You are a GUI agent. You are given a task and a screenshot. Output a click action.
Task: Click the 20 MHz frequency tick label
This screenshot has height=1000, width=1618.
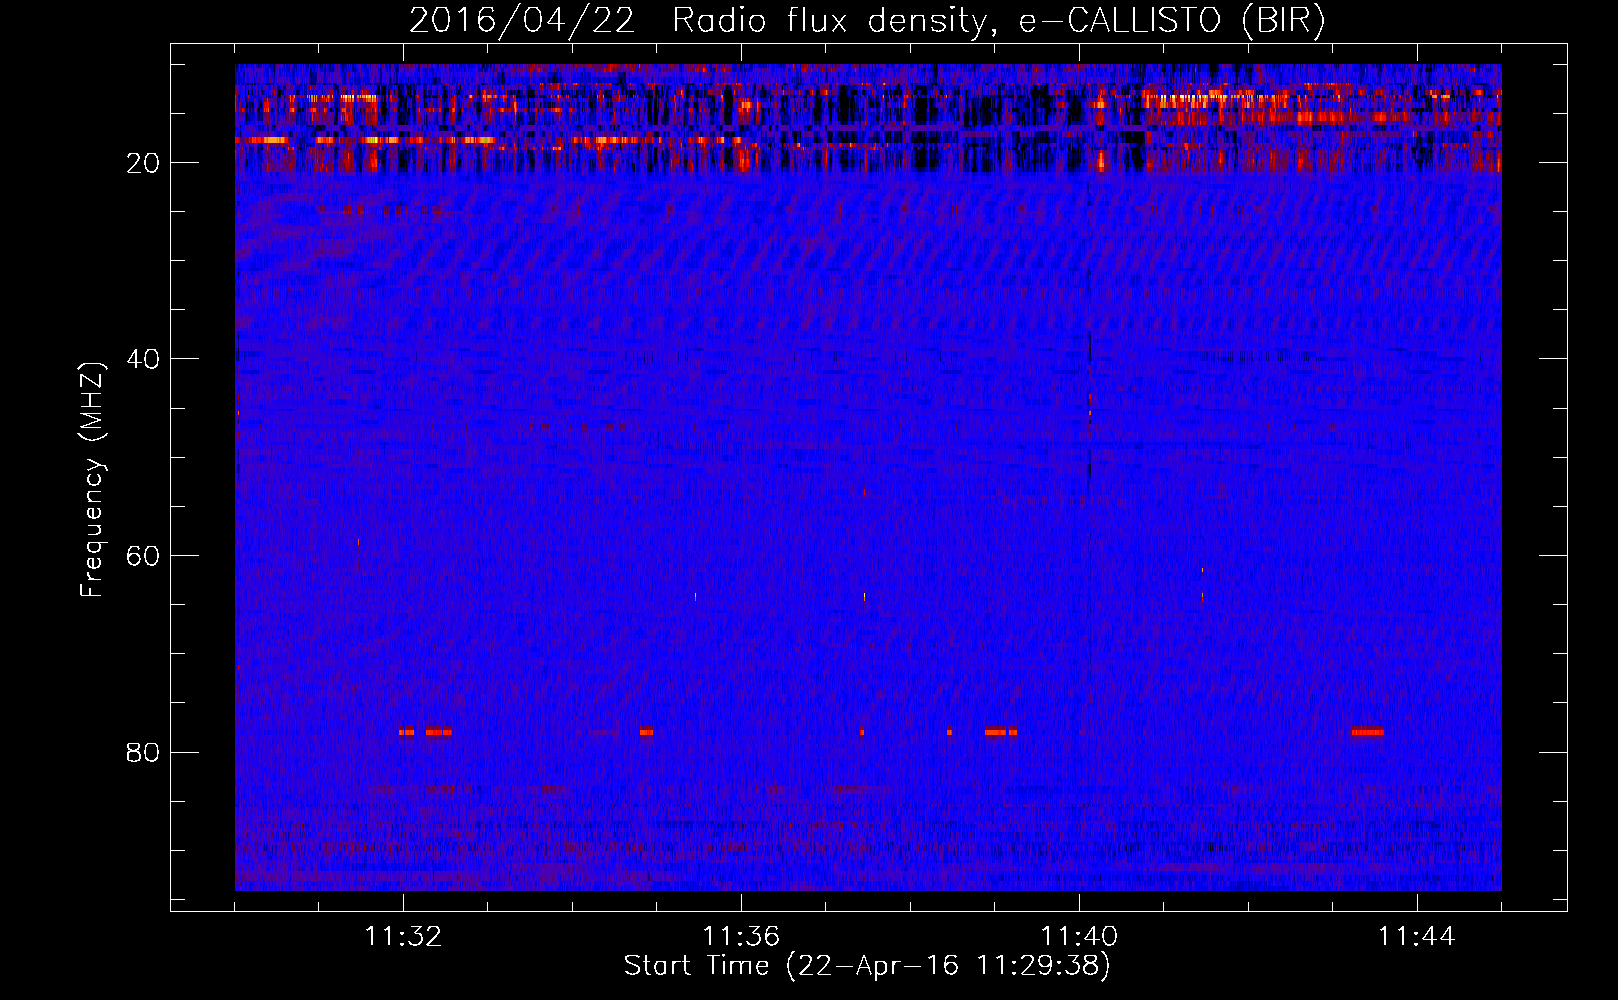pyautogui.click(x=143, y=163)
